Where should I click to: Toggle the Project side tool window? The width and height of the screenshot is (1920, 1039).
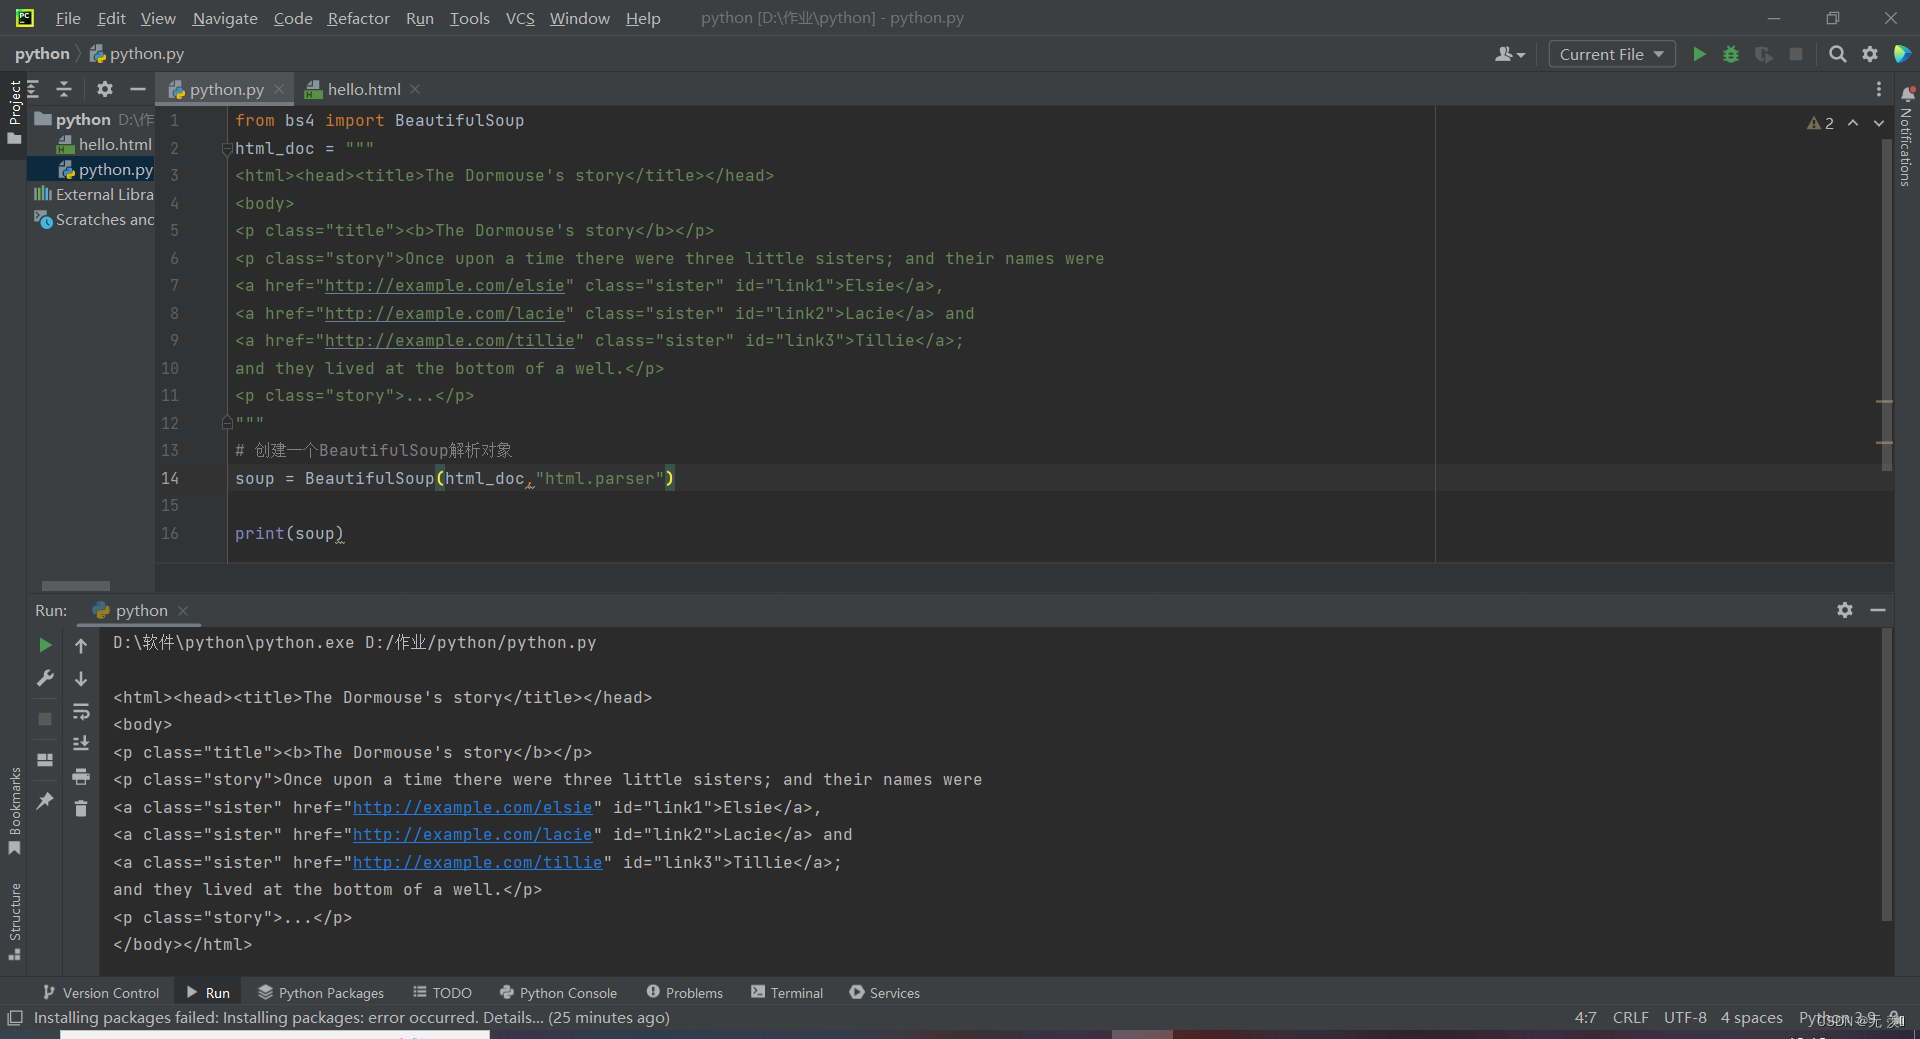click(x=14, y=111)
